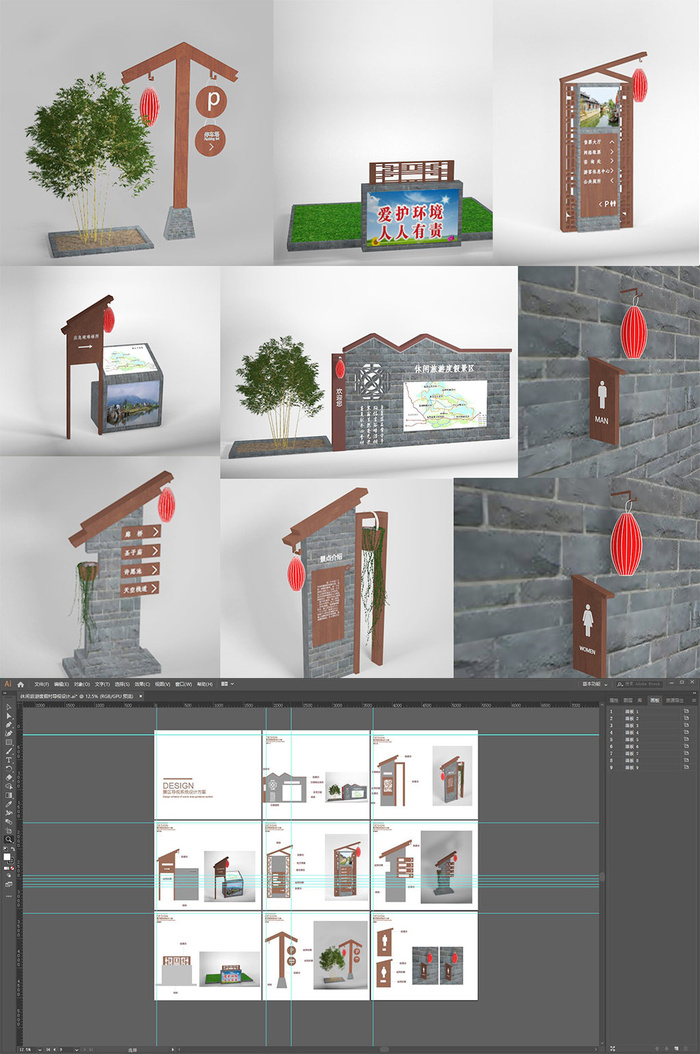Screen dimensions: 700x1054
Task: Open the arrange documents dropdown in menu bar
Action: pyautogui.click(x=224, y=684)
